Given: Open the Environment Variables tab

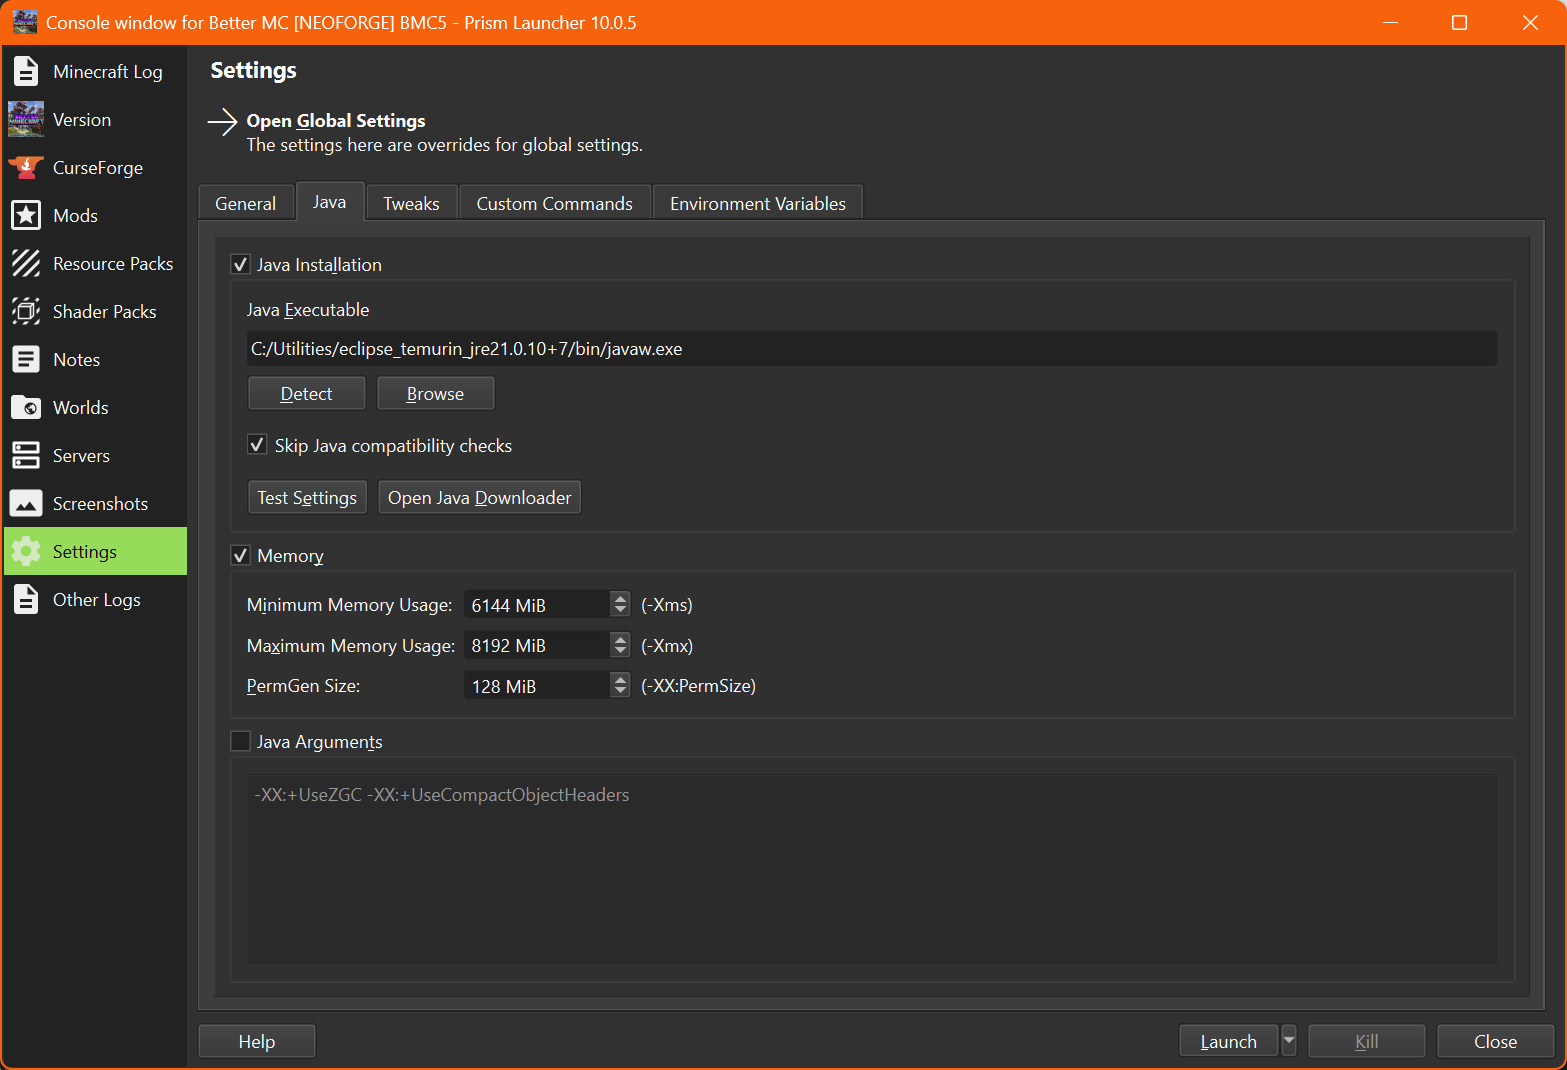Looking at the screenshot, I should point(757,204).
